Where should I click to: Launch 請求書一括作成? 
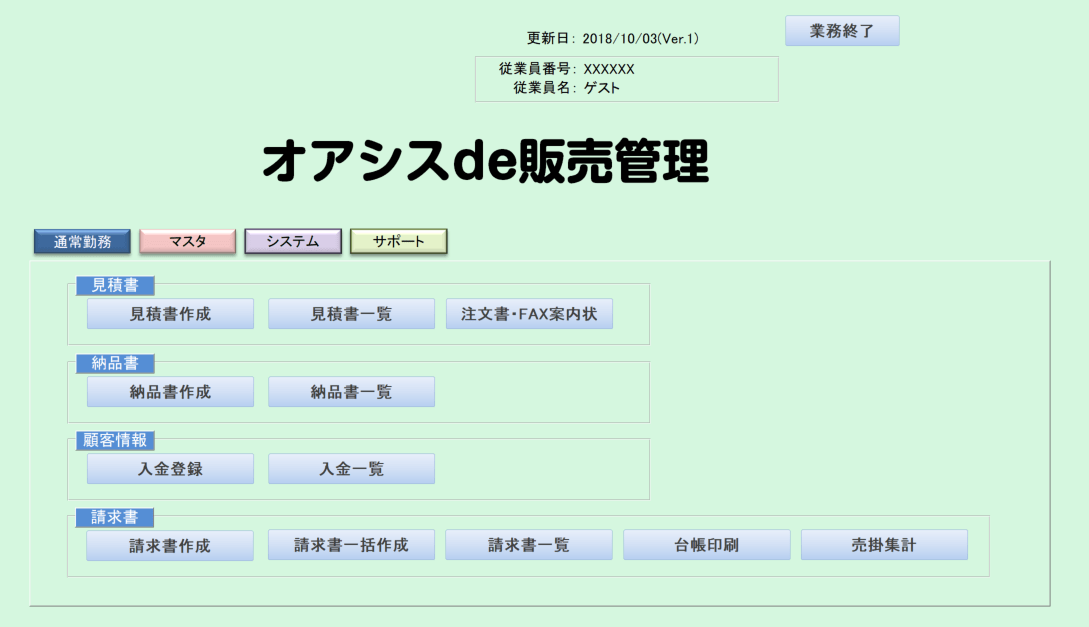click(x=351, y=545)
